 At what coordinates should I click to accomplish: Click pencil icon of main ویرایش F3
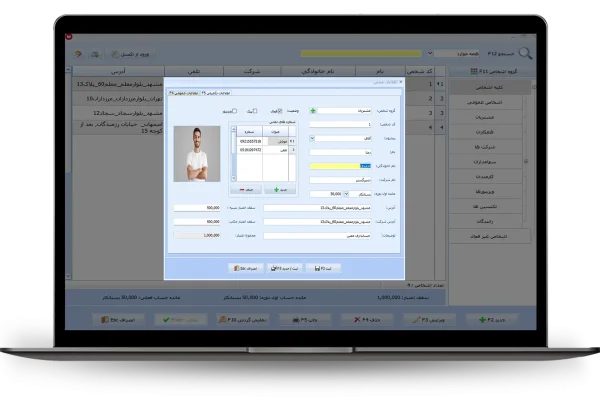point(417,319)
